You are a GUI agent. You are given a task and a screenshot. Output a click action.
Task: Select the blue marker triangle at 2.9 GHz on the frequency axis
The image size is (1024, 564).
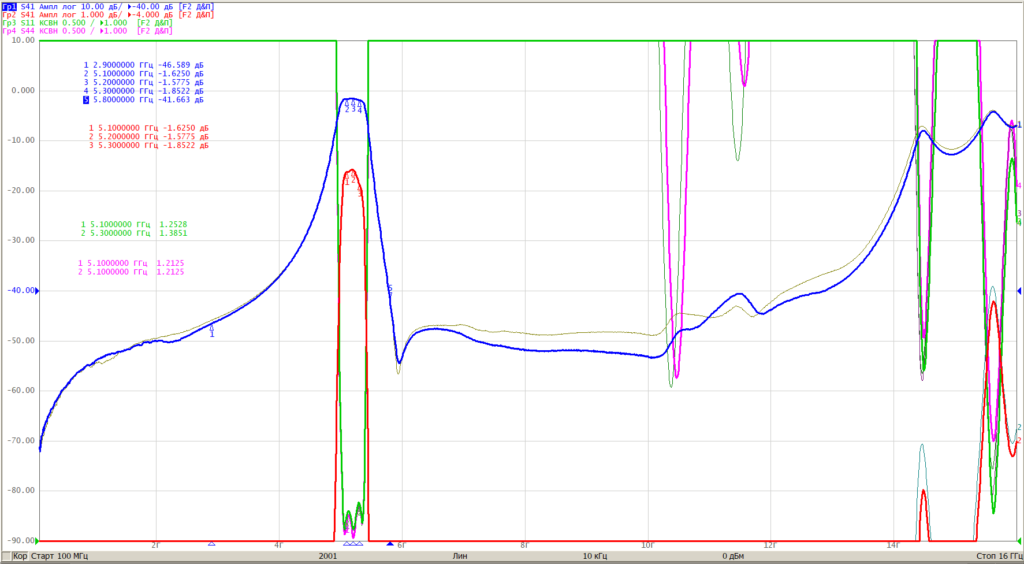tap(211, 543)
